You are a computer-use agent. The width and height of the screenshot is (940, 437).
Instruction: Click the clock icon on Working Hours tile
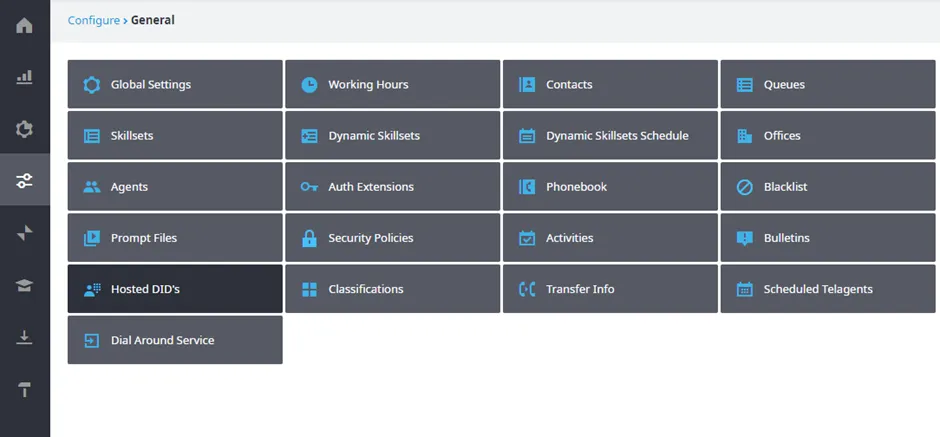tap(309, 85)
